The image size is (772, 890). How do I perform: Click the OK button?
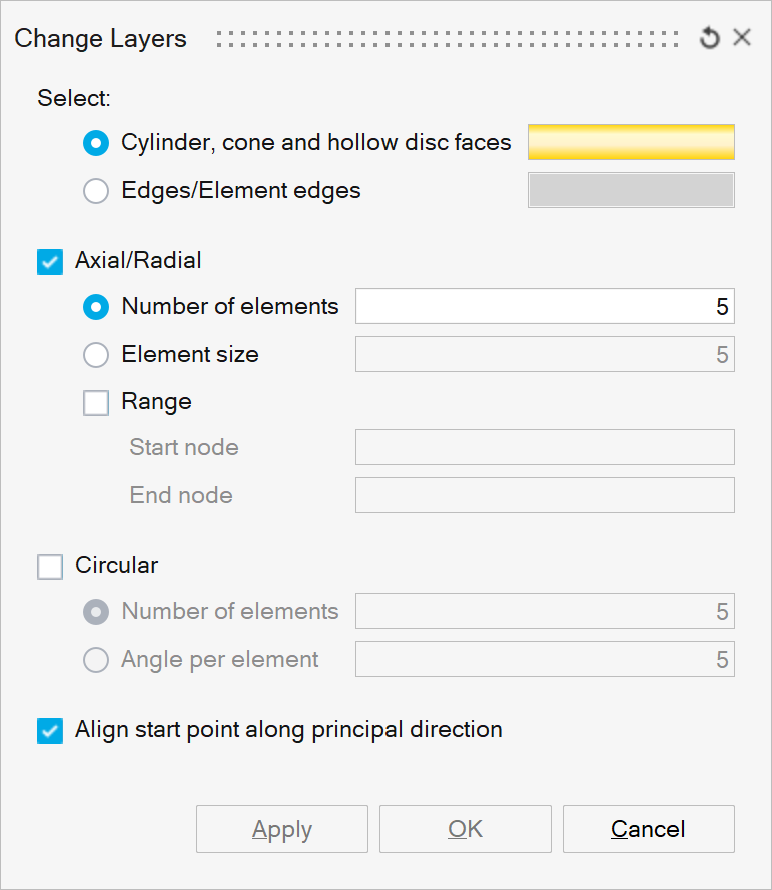click(x=465, y=829)
